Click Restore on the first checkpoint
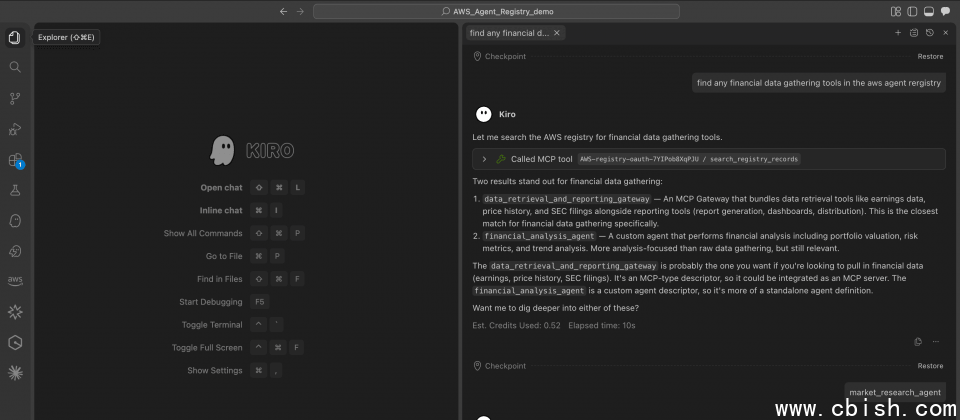 [x=930, y=57]
